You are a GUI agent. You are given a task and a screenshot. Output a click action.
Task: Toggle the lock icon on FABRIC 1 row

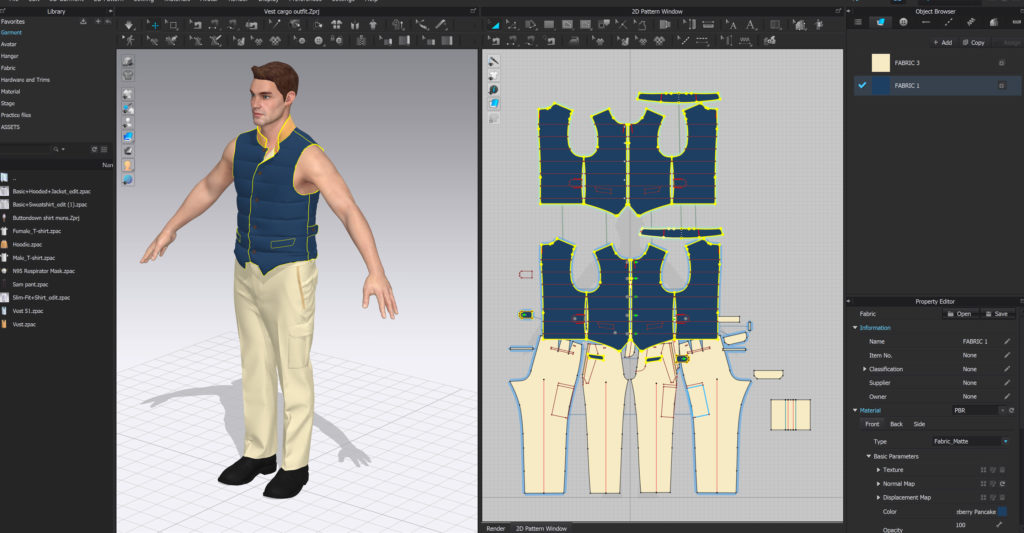[x=1001, y=86]
